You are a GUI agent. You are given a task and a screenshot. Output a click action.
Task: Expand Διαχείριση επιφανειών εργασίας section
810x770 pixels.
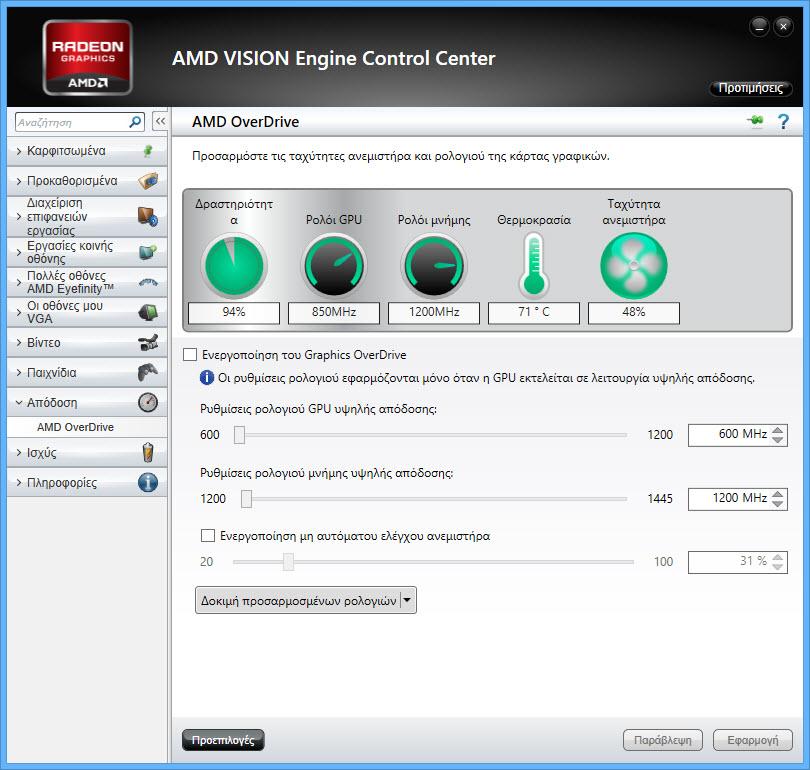19,216
